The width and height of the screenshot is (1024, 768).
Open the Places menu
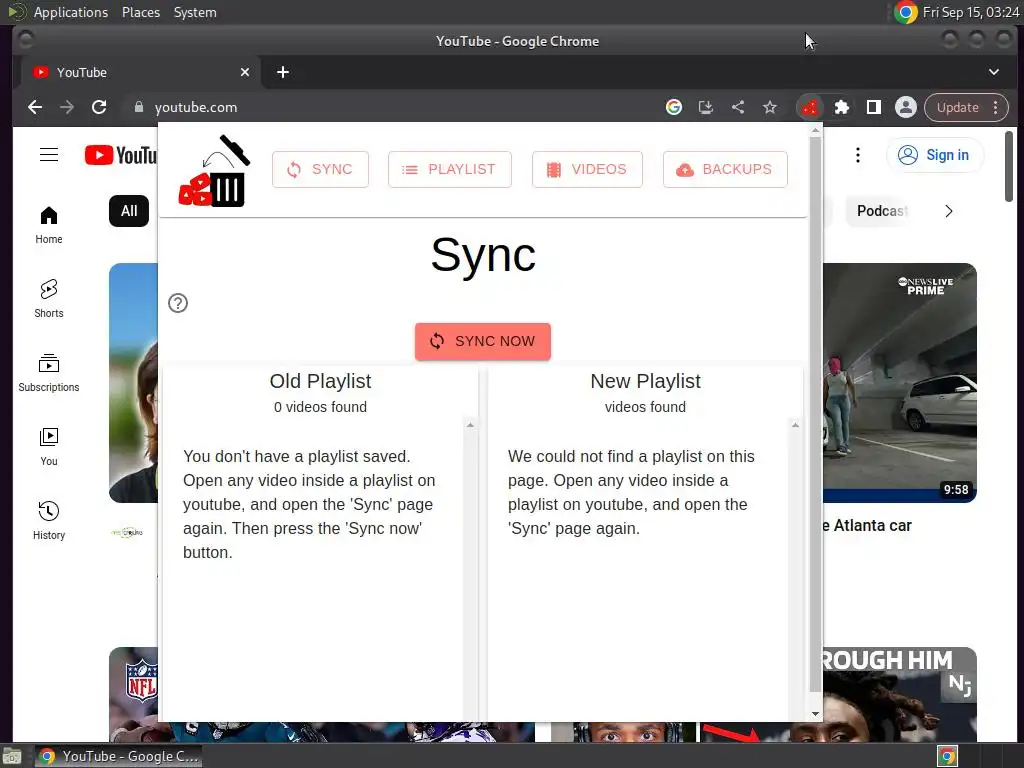coord(141,12)
